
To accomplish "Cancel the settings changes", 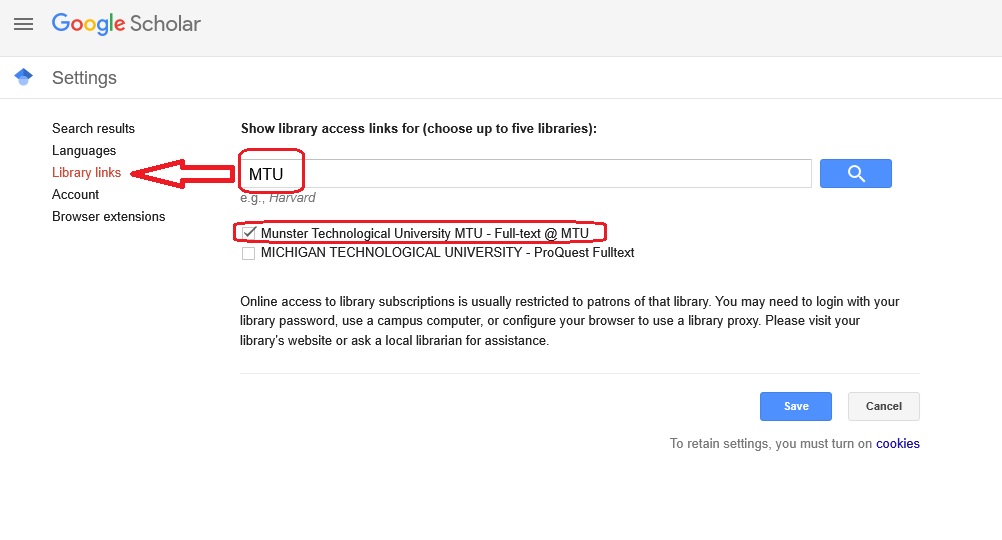I will [x=884, y=406].
